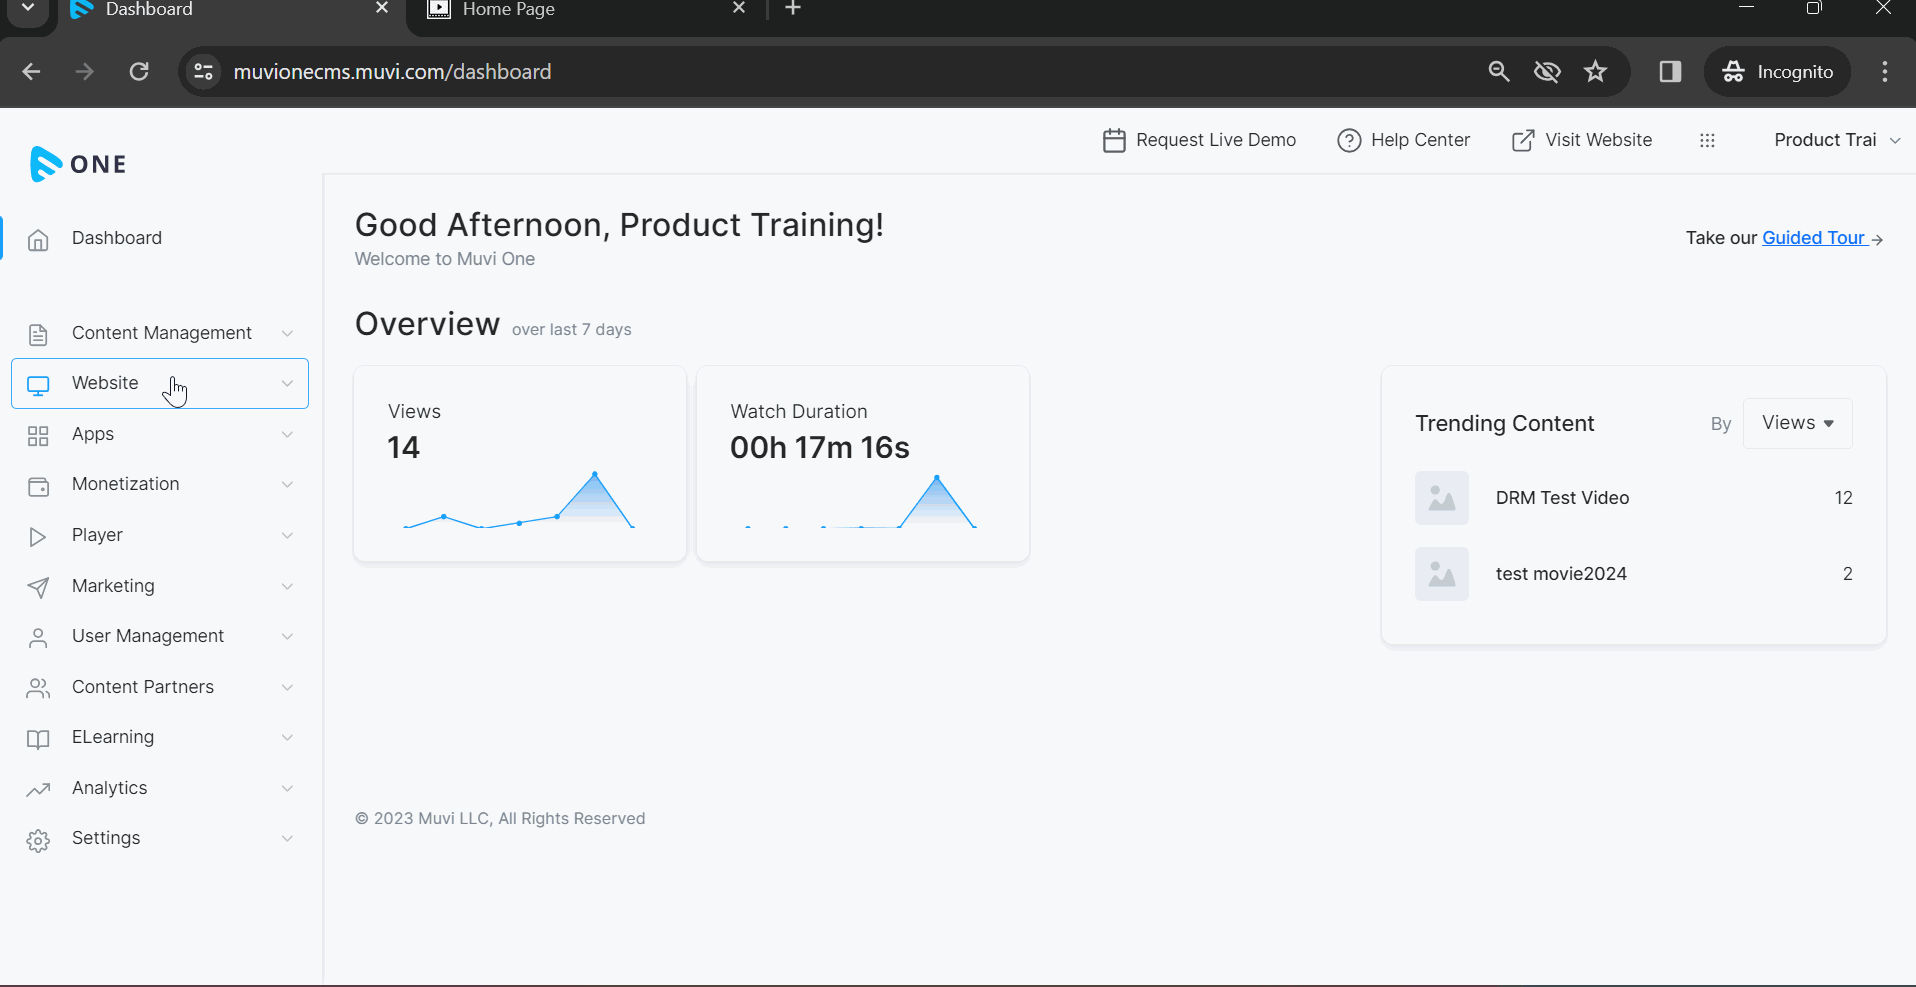Image resolution: width=1916 pixels, height=987 pixels.
Task: Click Request Live Demo button
Action: point(1199,141)
